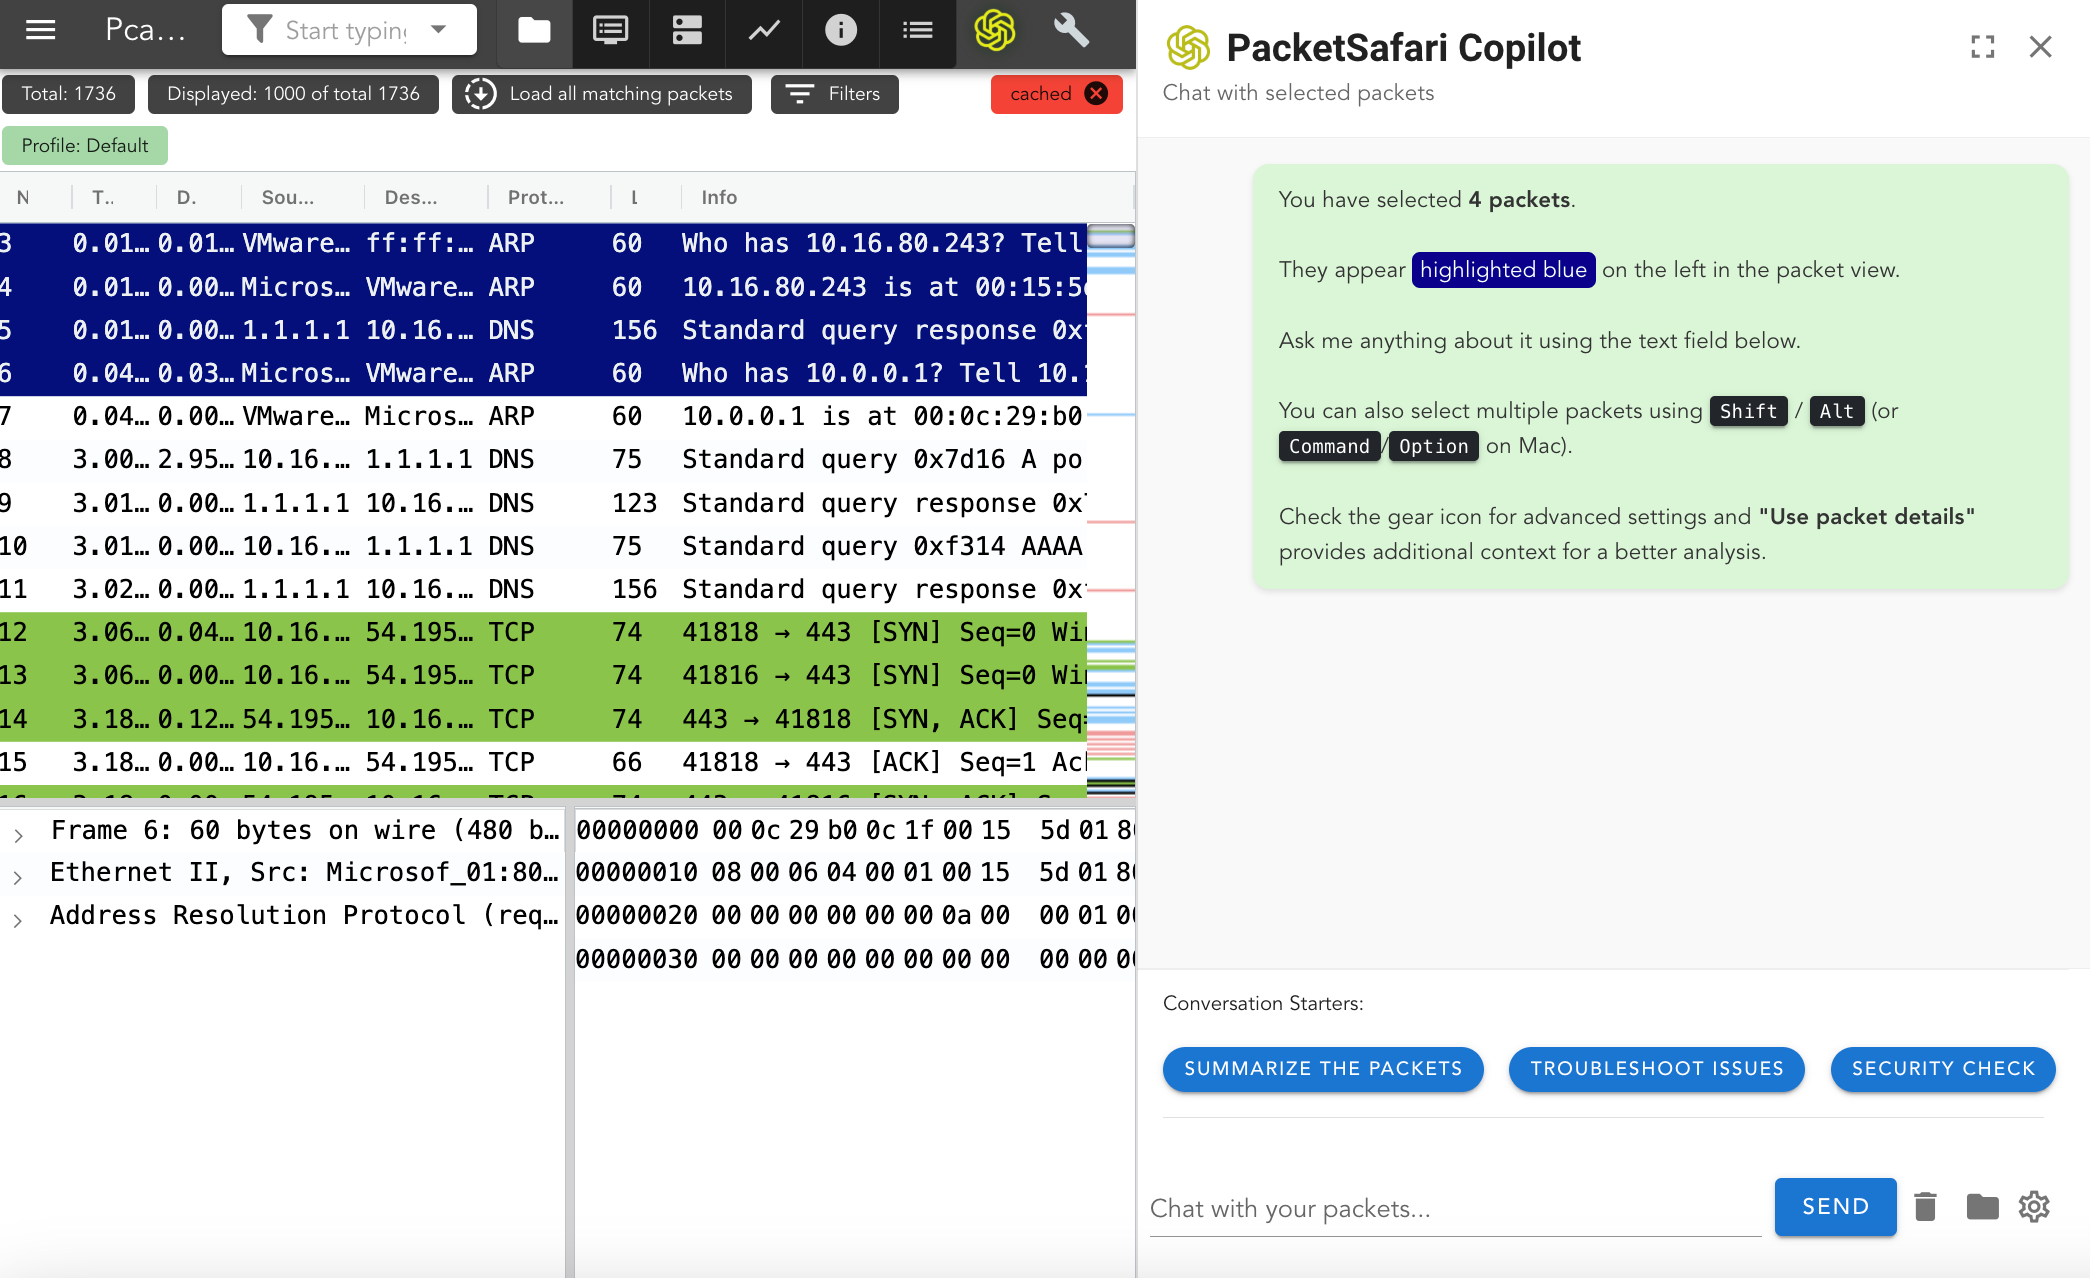Select packet 10 DNS query 0xf314 AAAA

point(543,546)
